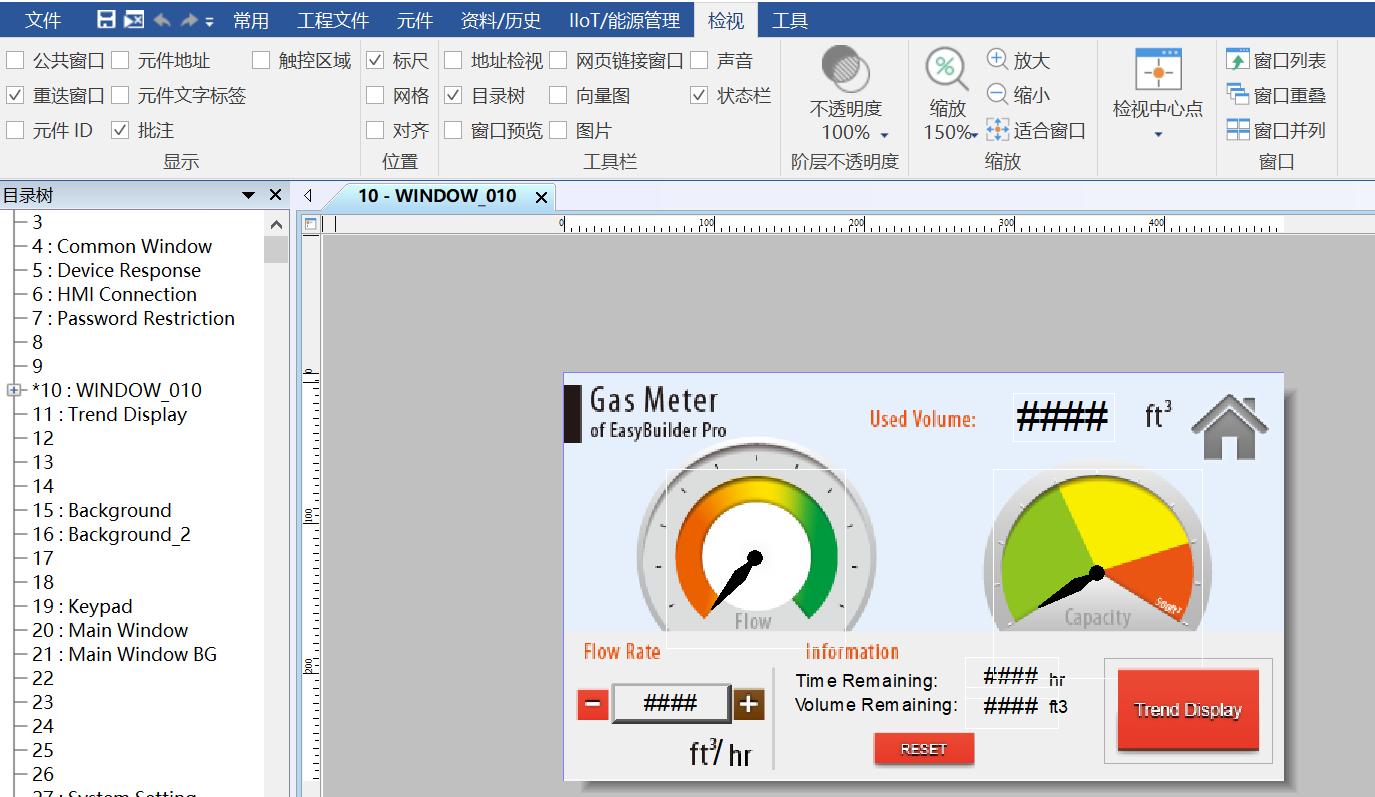The height and width of the screenshot is (797, 1375).
Task: Click 窗口重叠 to cascade windows
Action: pos(1276,96)
